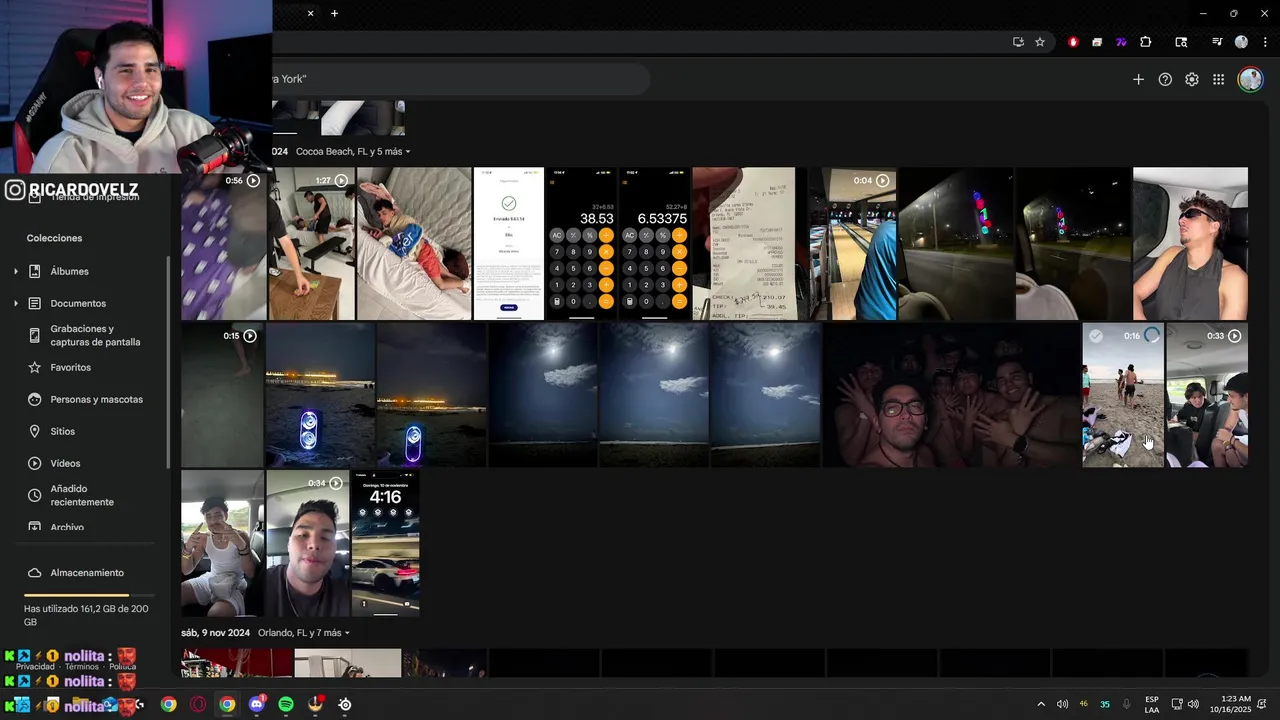Open the red hand ad blocker extension
The image size is (1280, 720).
point(1074,42)
